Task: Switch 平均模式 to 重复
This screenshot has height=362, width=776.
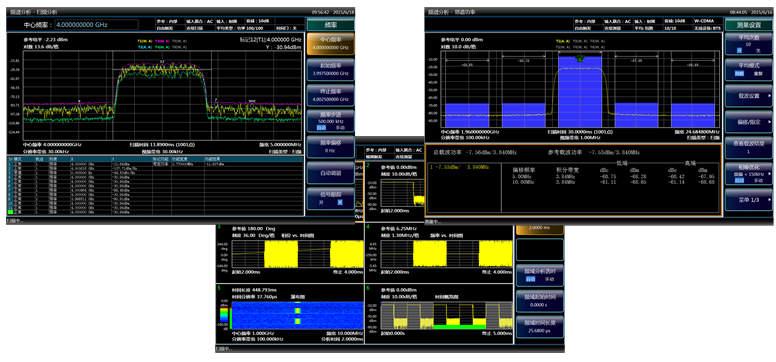Action: click(758, 73)
